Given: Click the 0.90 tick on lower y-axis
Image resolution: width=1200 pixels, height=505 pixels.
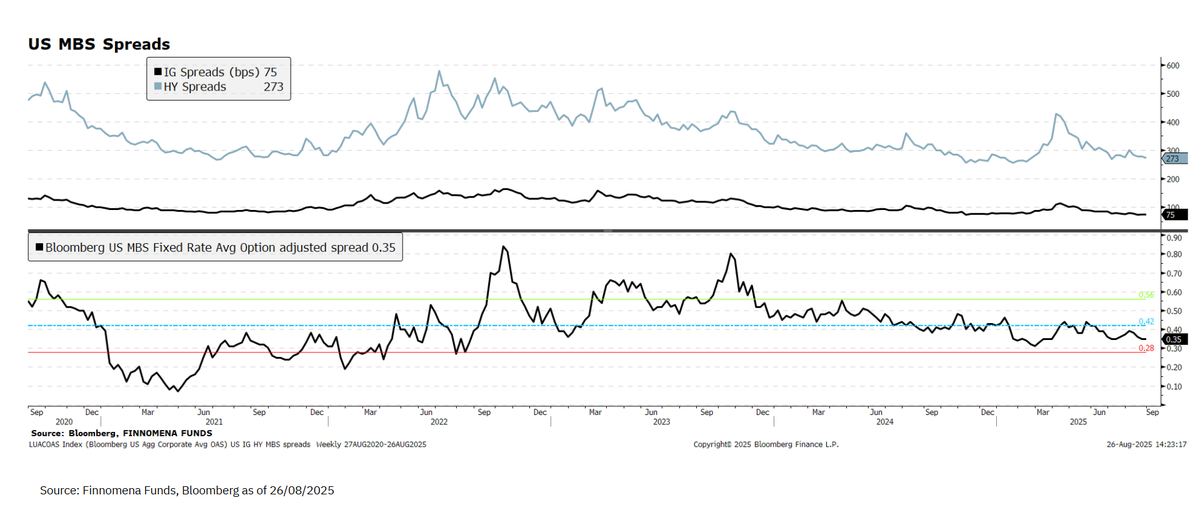Looking at the screenshot, I should coord(1172,238).
